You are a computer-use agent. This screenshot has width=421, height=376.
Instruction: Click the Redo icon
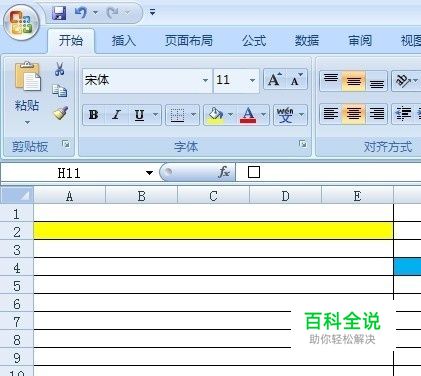click(113, 13)
